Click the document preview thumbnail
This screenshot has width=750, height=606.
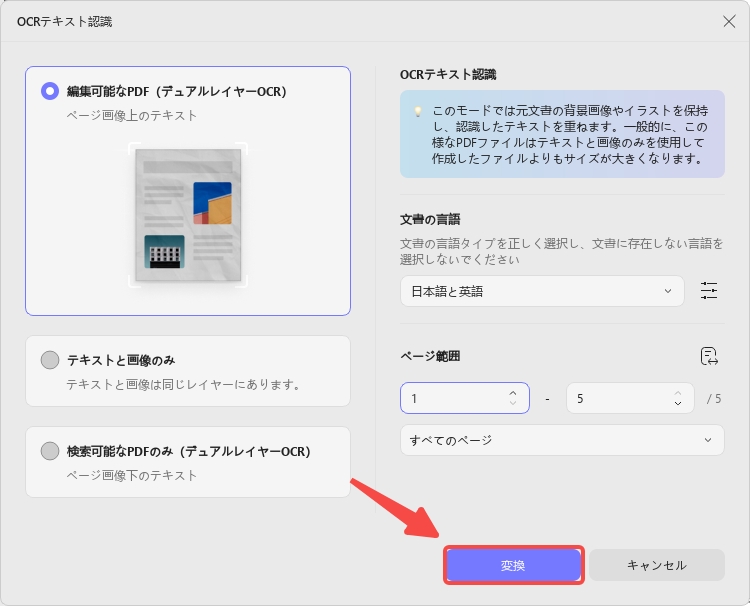point(188,215)
